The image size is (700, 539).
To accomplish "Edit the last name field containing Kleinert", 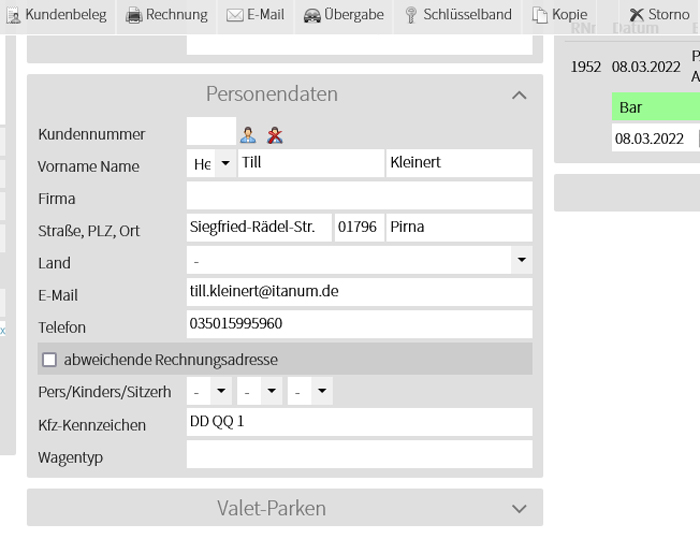I will [459, 163].
